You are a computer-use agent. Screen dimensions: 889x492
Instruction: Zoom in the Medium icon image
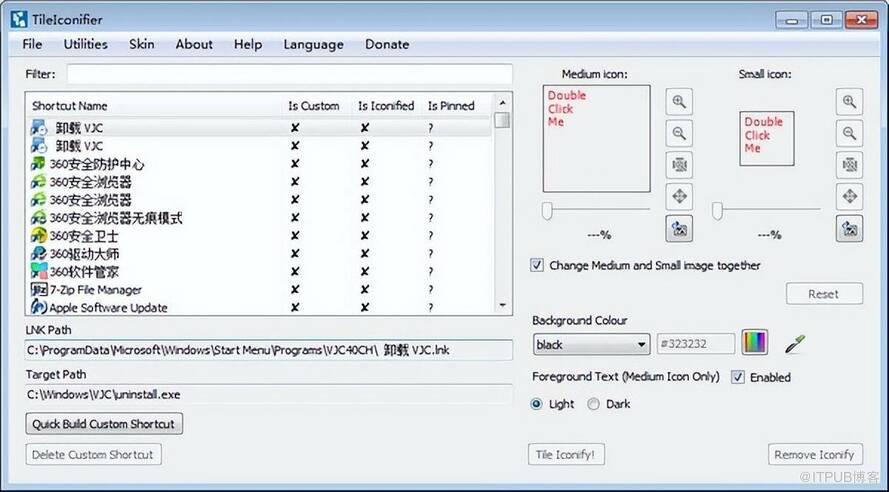[x=679, y=102]
